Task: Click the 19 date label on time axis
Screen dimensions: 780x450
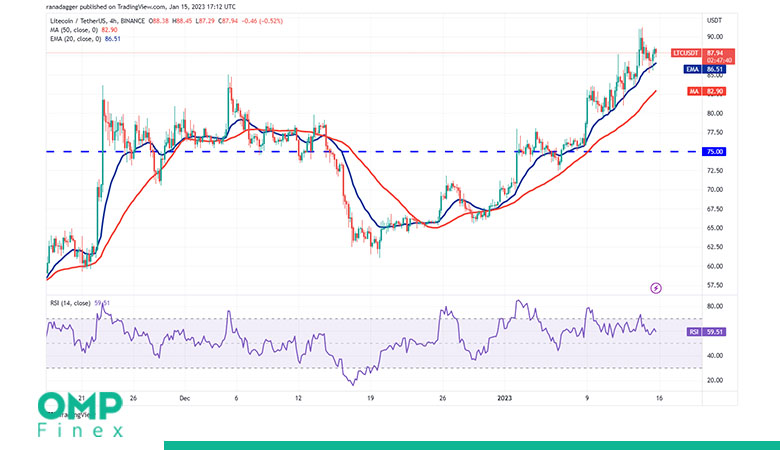Action: coord(370,398)
